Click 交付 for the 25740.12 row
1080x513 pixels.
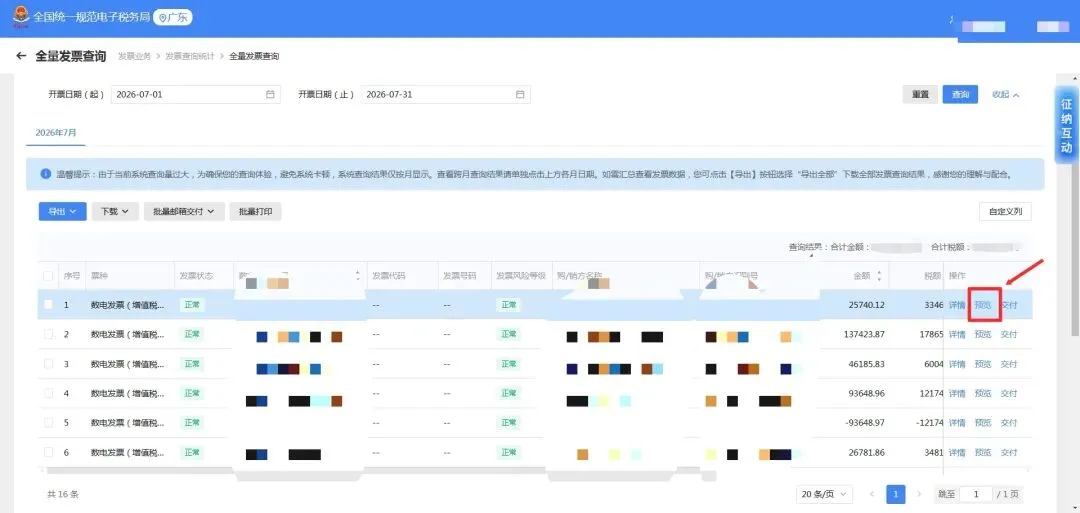pyautogui.click(x=1008, y=305)
